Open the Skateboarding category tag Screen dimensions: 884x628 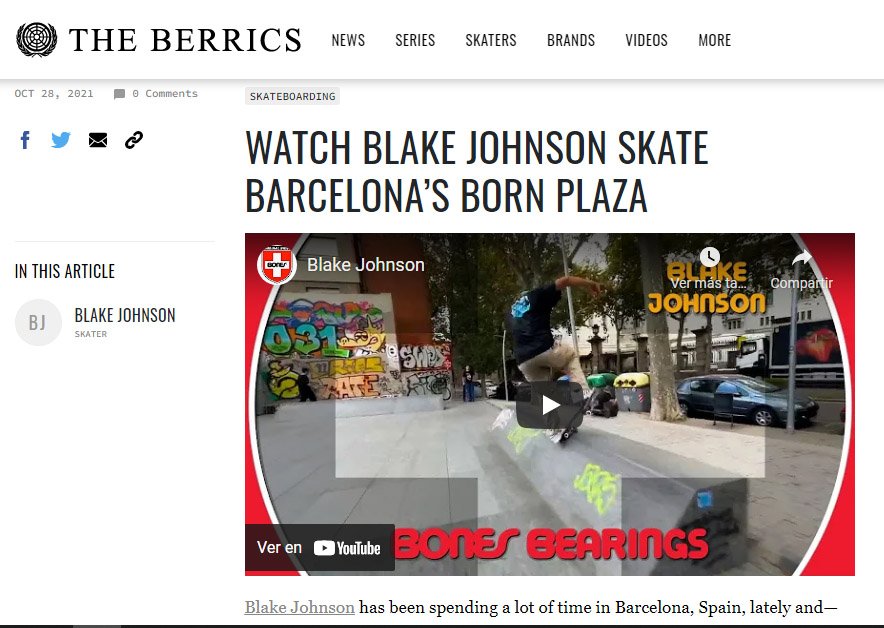[293, 96]
